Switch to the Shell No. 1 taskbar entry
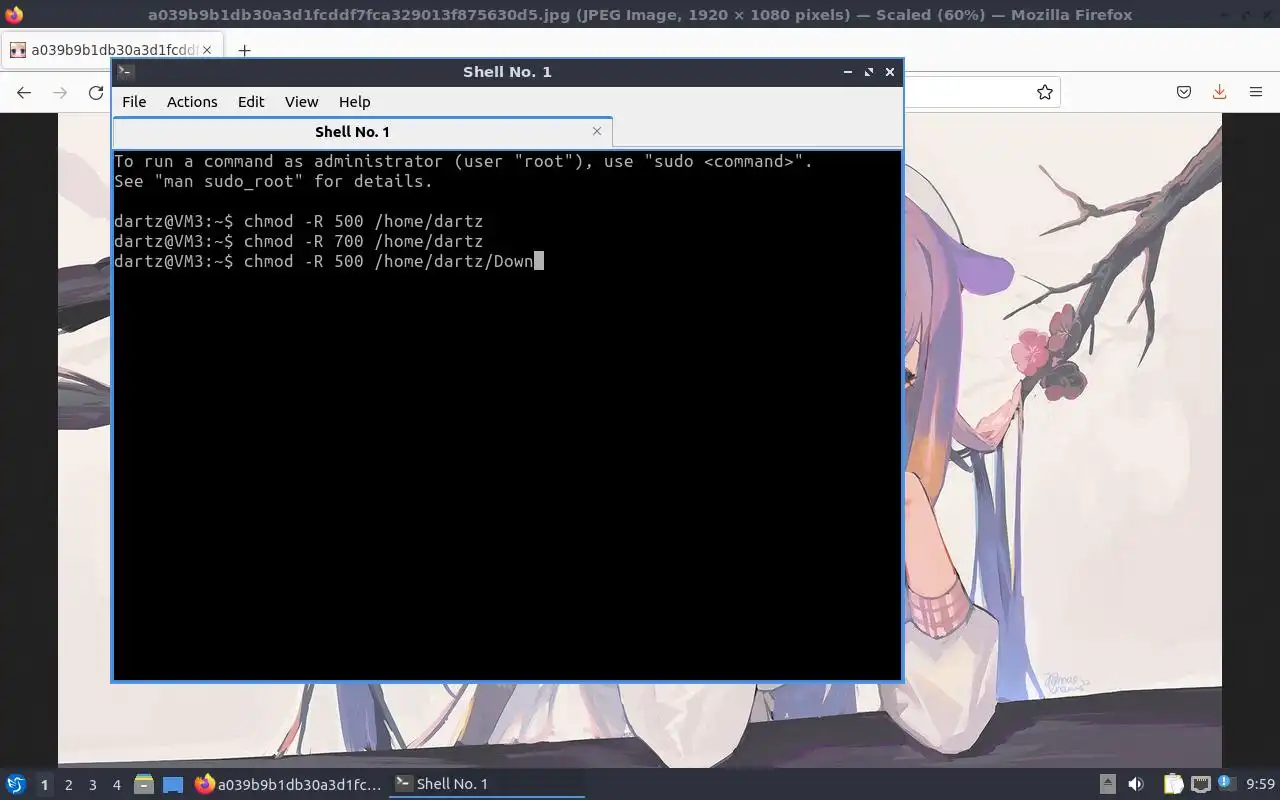 (x=486, y=784)
